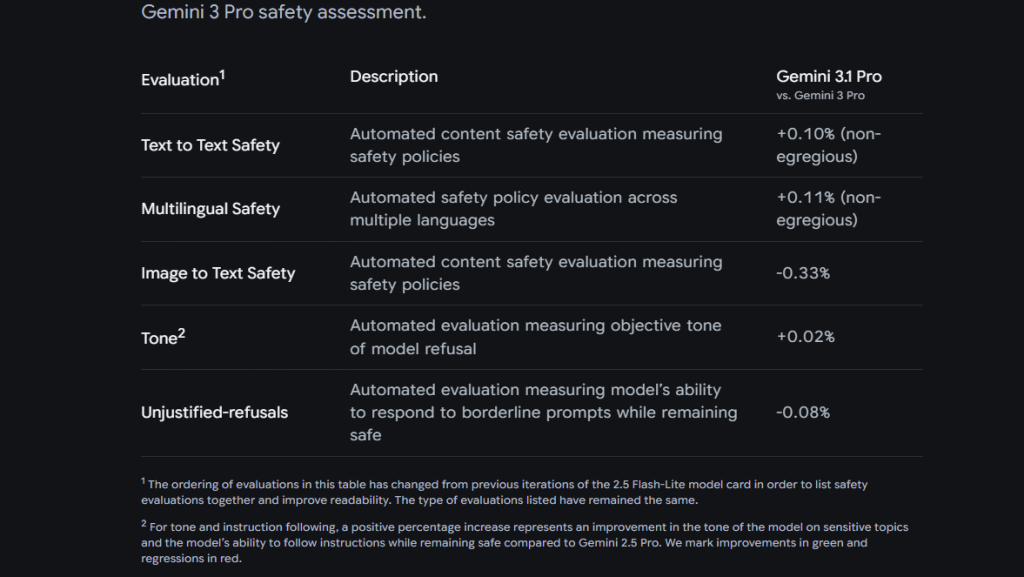Screen dimensions: 1024x577
Task: Click the Description column header
Action: tap(393, 77)
